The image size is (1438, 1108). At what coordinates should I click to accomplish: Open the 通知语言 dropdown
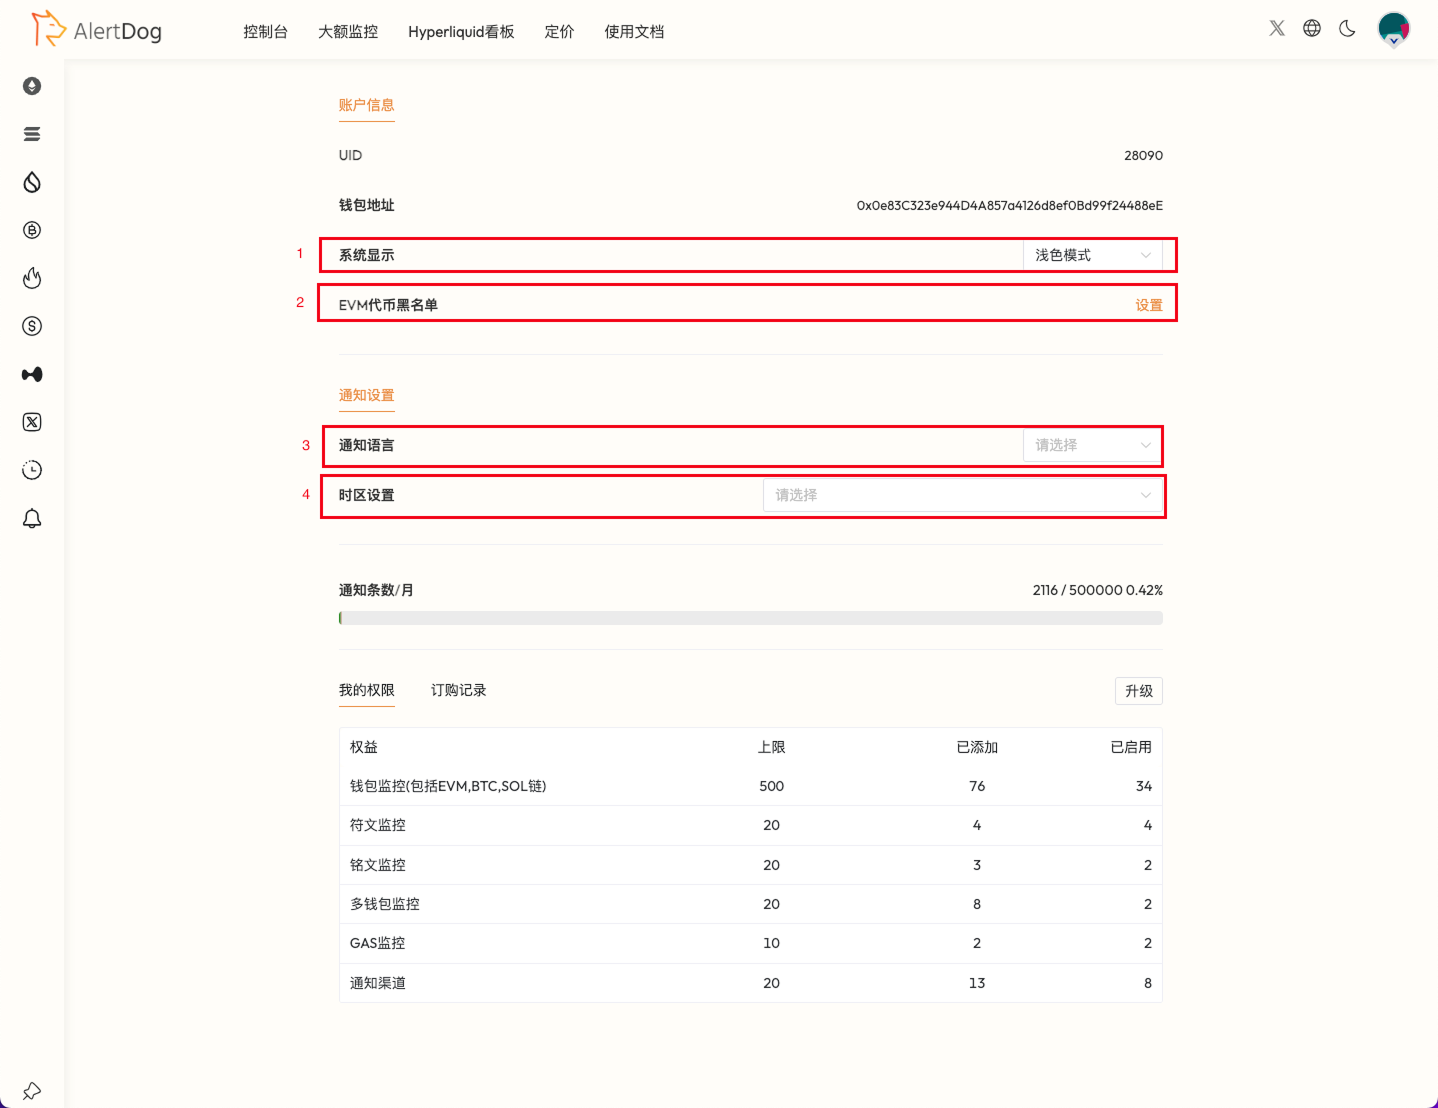coord(1093,445)
